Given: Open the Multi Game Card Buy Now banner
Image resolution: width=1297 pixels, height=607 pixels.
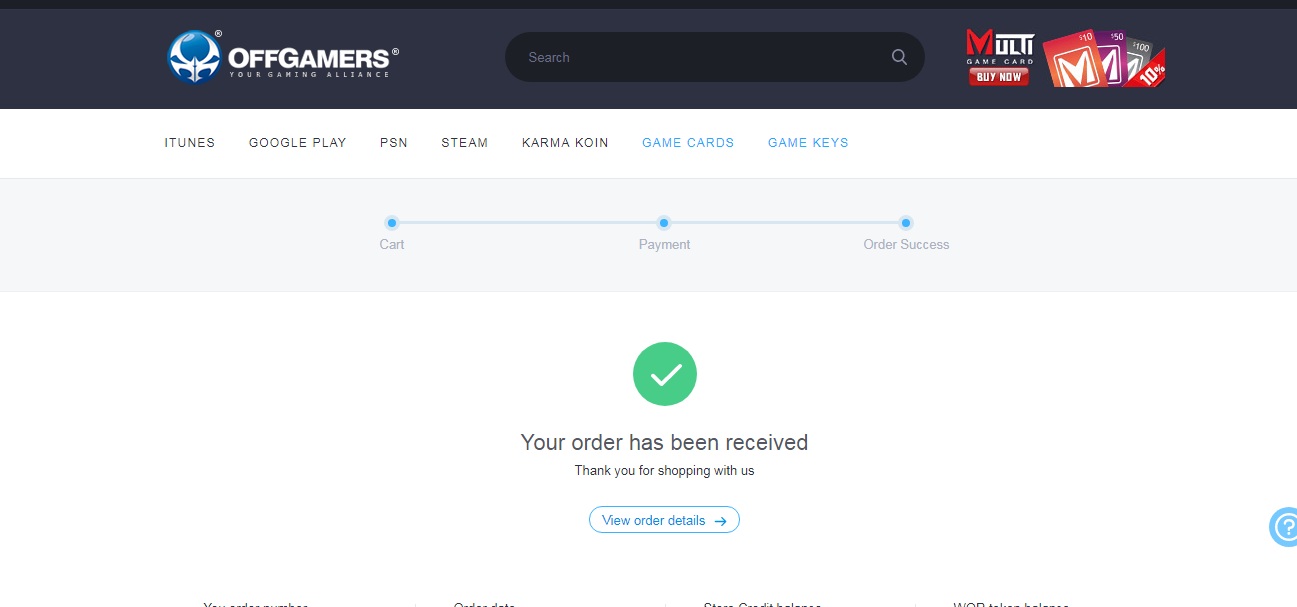Looking at the screenshot, I should (997, 57).
